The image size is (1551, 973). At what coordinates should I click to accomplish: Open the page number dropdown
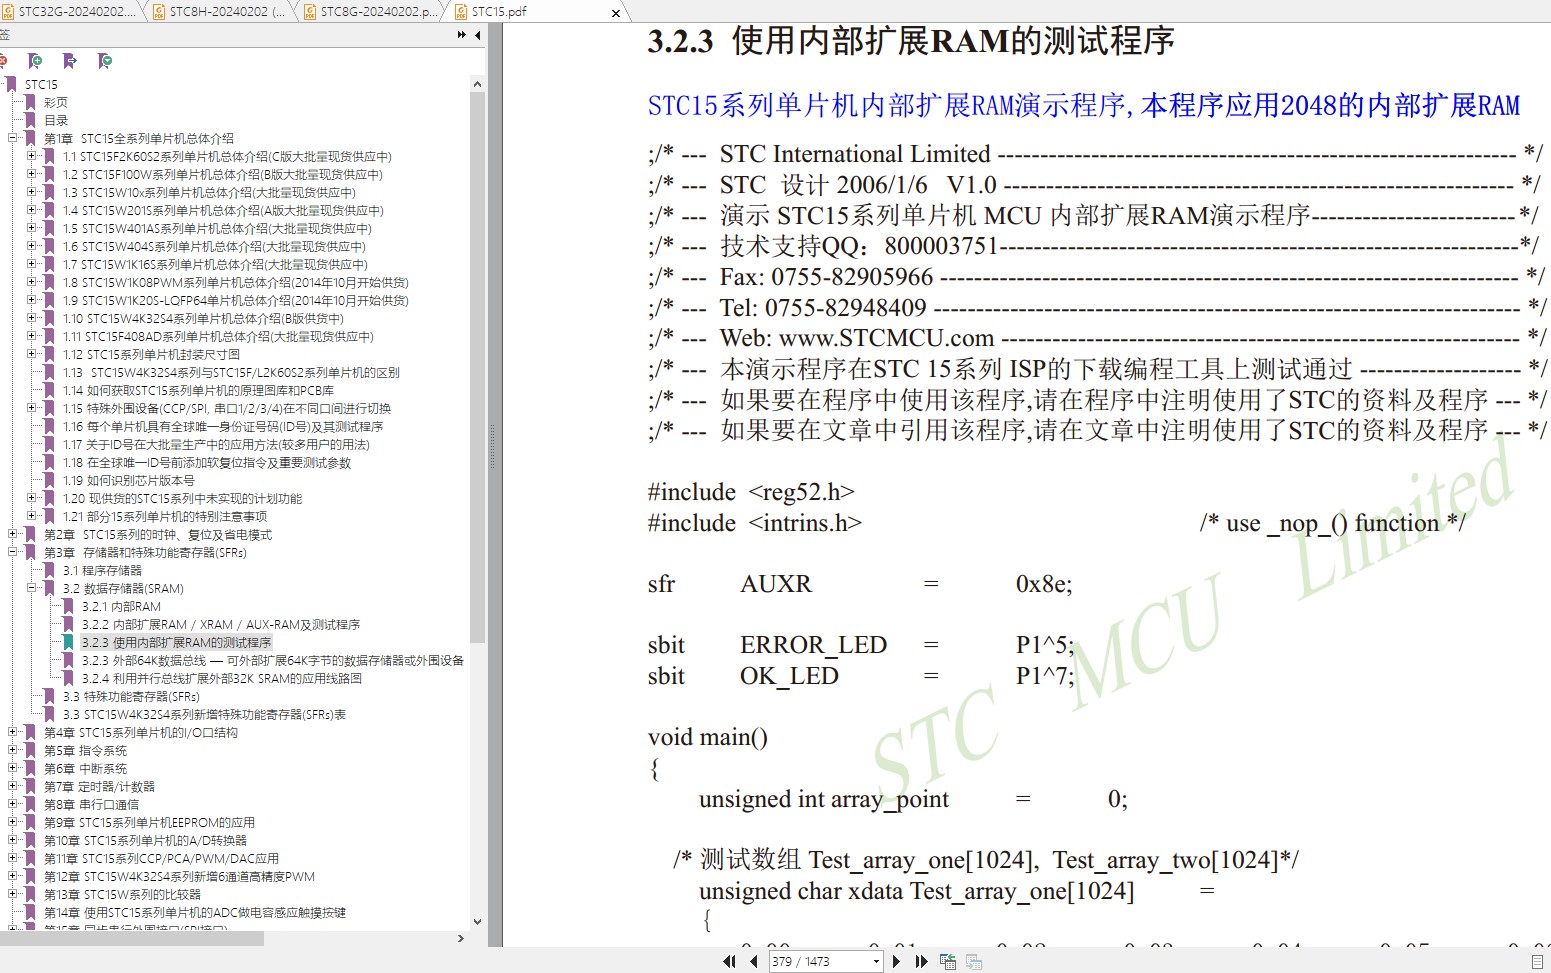876,961
